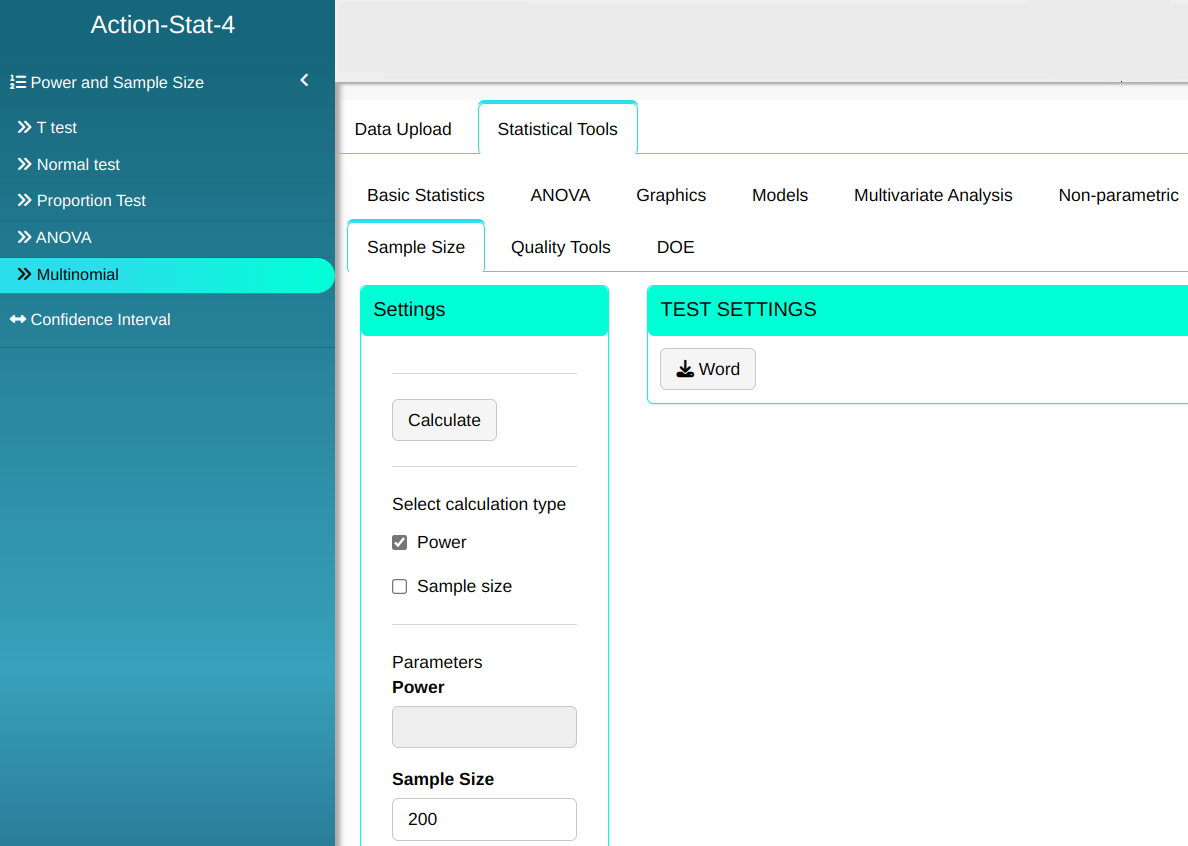The image size is (1188, 846).
Task: Open Proportion Test in the sidebar
Action: (x=91, y=201)
